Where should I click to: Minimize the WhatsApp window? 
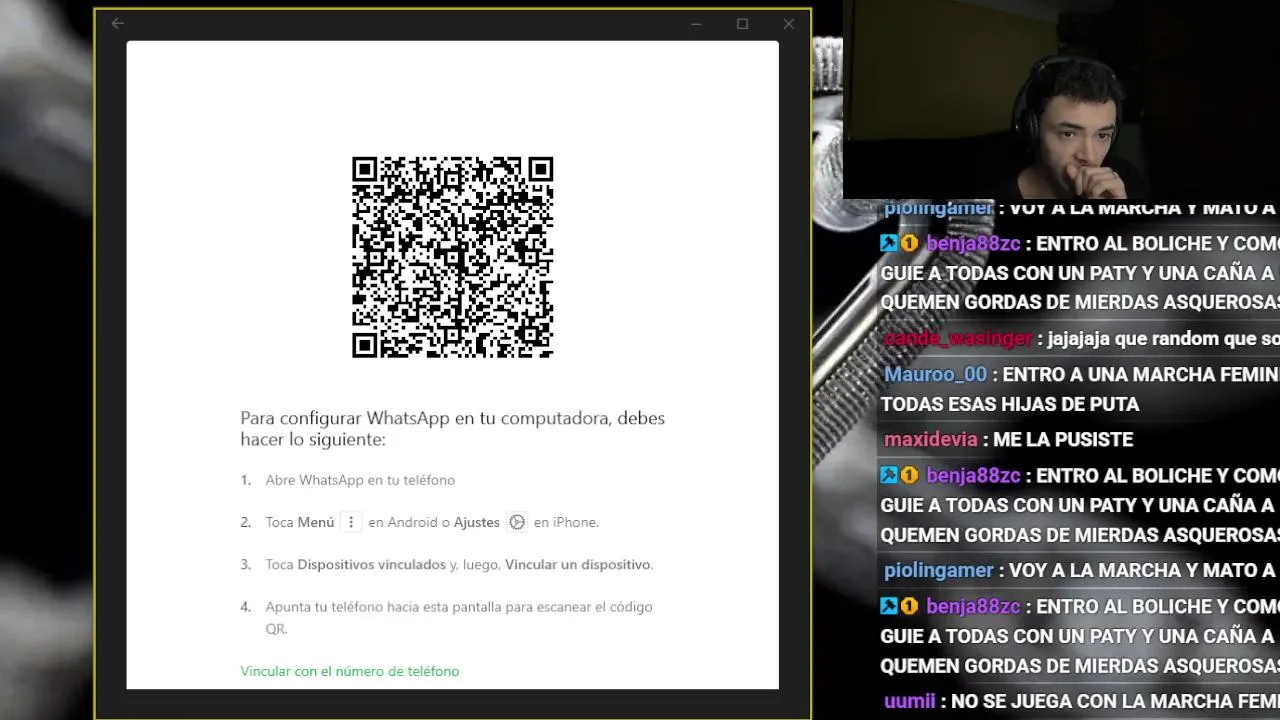pyautogui.click(x=696, y=24)
